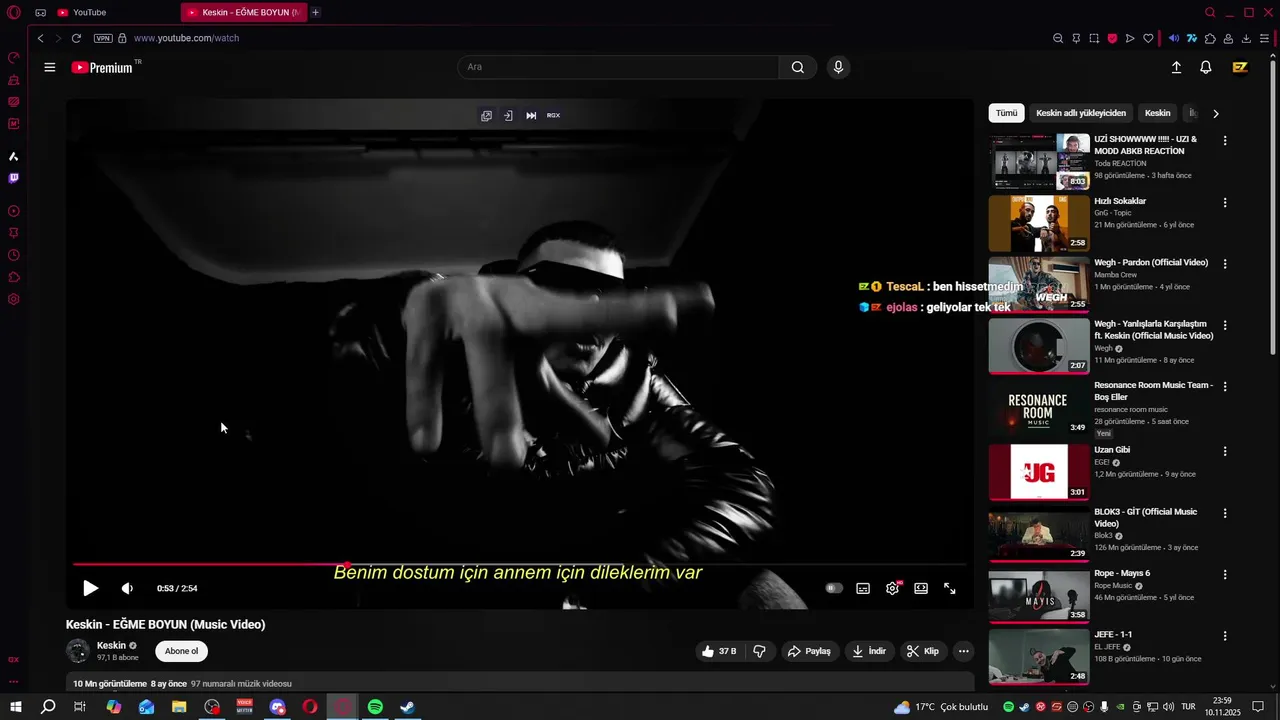Click the İndir download button

point(868,651)
